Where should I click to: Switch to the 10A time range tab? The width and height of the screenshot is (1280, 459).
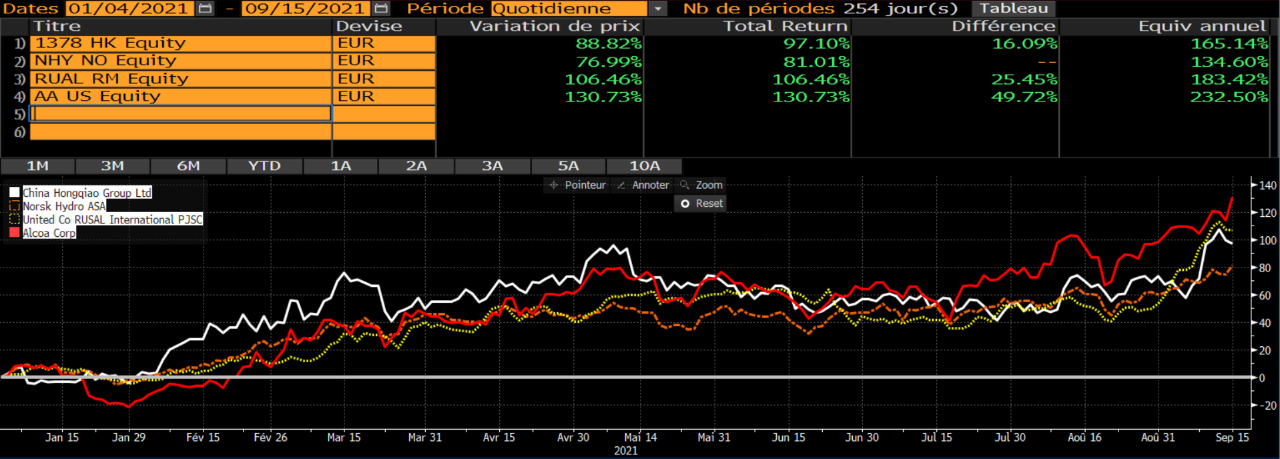[x=645, y=166]
